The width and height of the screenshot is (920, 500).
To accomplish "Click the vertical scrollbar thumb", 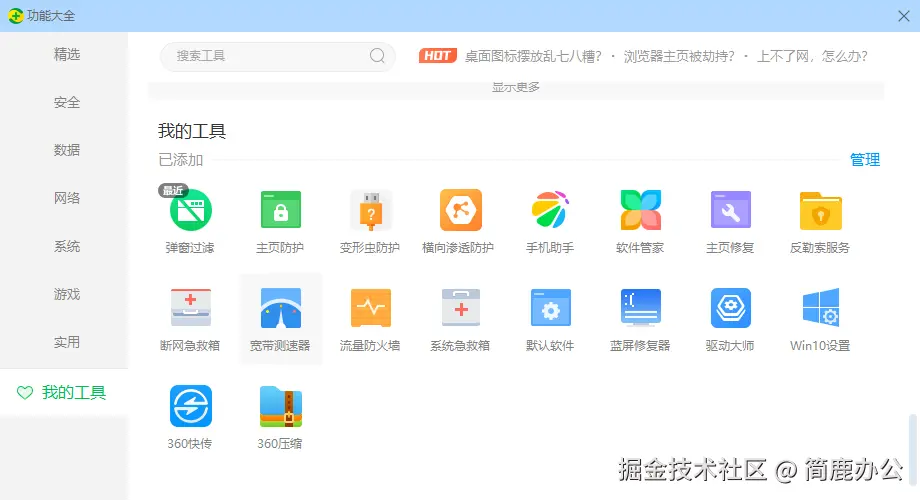I will tap(913, 449).
